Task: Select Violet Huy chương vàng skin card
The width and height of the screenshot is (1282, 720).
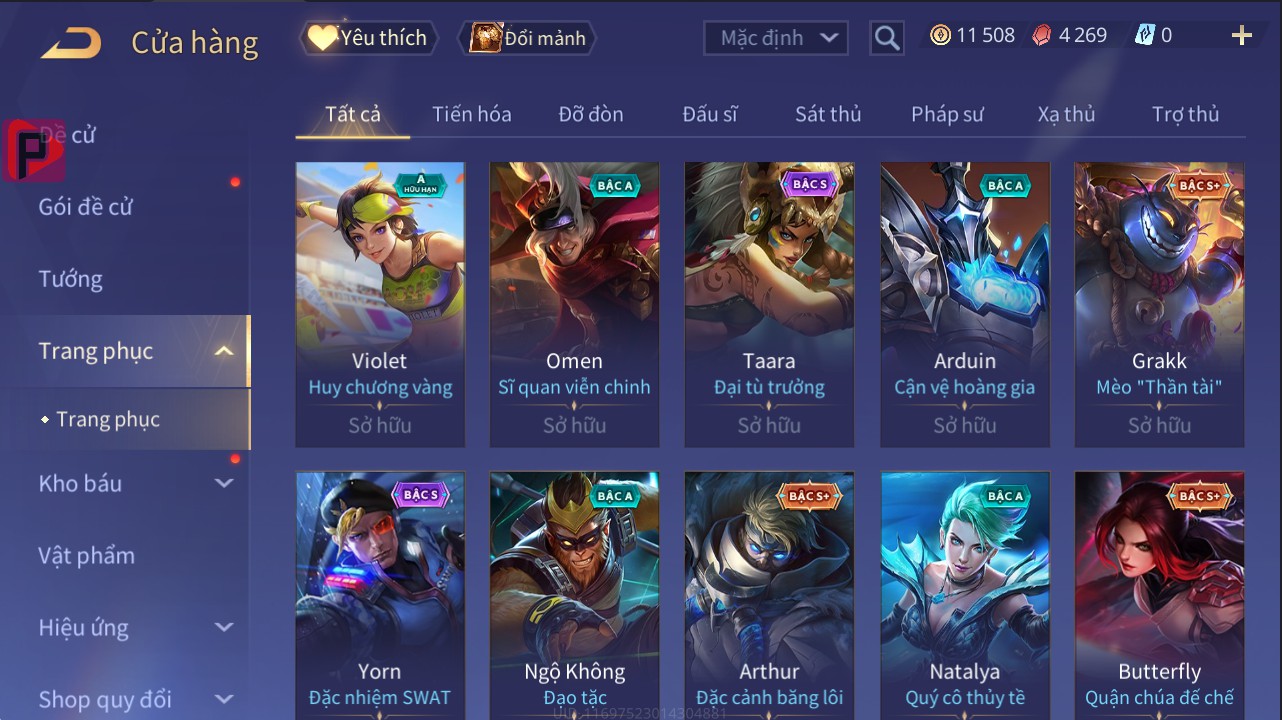Action: coord(380,304)
